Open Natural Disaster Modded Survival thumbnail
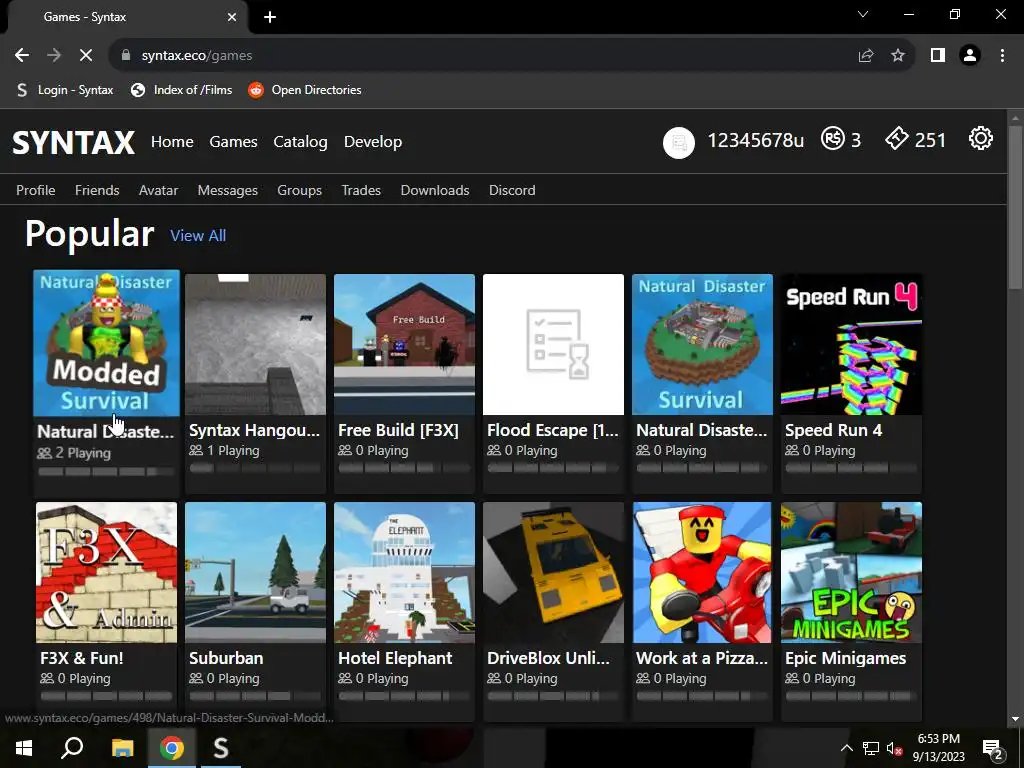The image size is (1024, 768). (x=106, y=343)
